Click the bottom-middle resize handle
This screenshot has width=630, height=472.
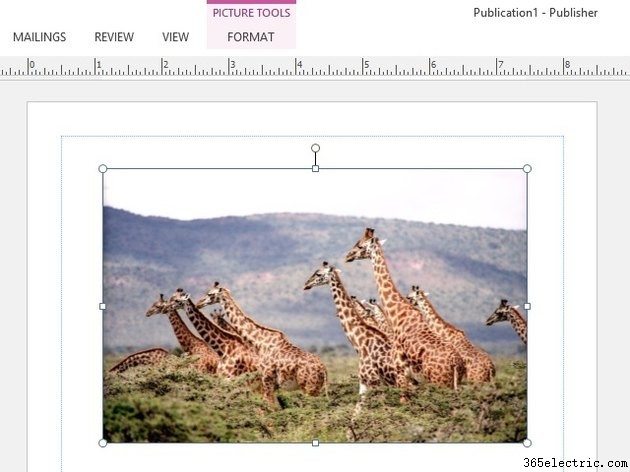tap(315, 443)
